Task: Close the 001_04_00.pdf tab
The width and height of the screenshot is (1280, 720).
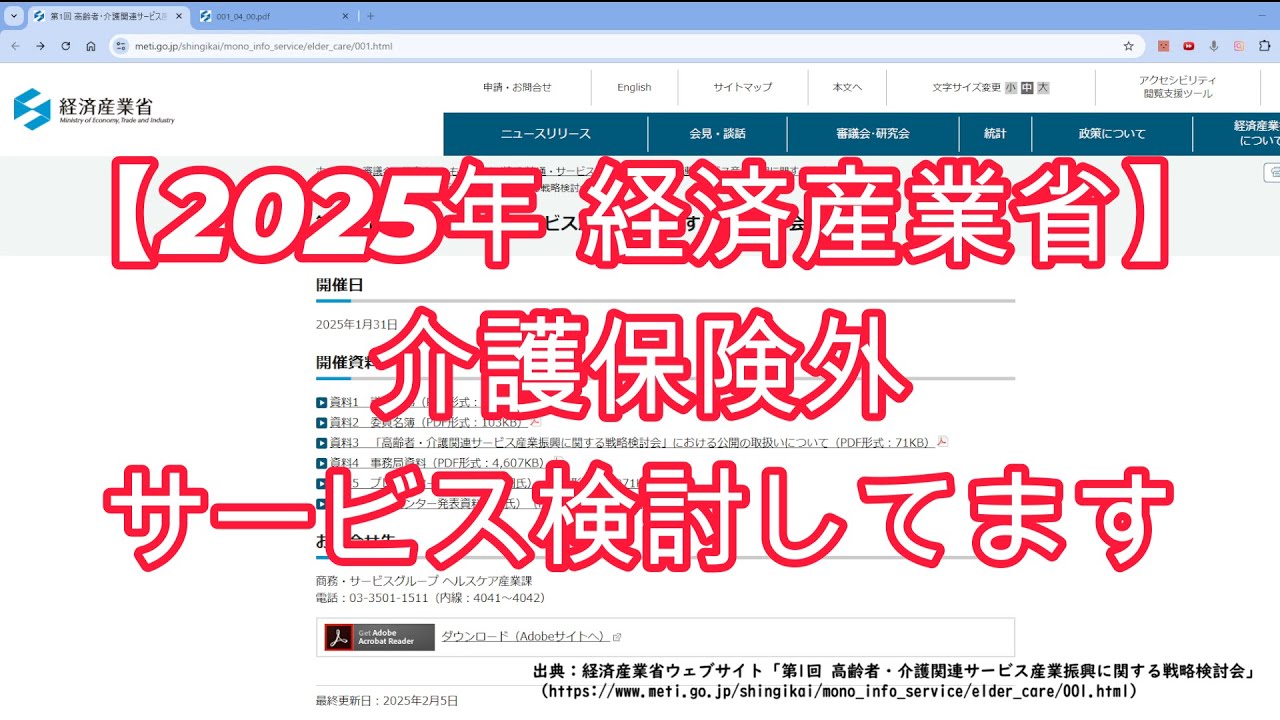Action: pyautogui.click(x=345, y=16)
